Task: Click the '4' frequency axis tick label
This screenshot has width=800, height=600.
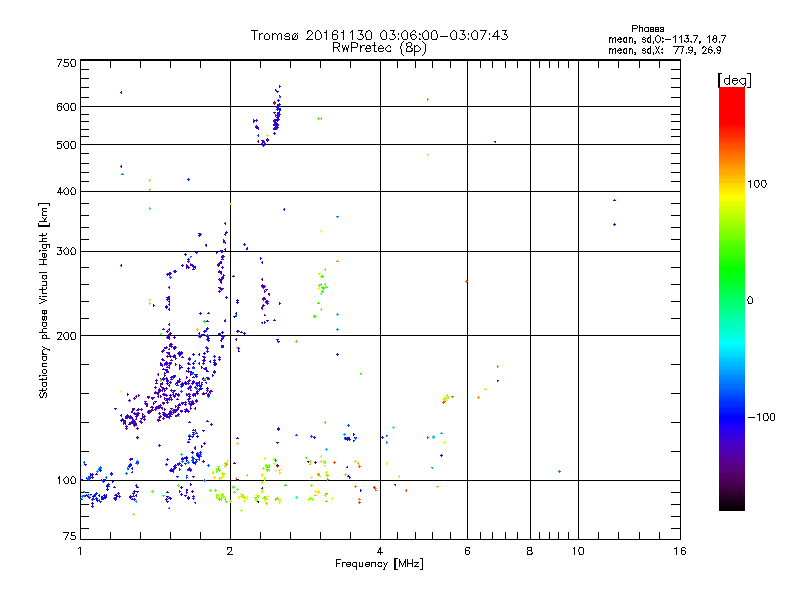Action: pos(380,551)
